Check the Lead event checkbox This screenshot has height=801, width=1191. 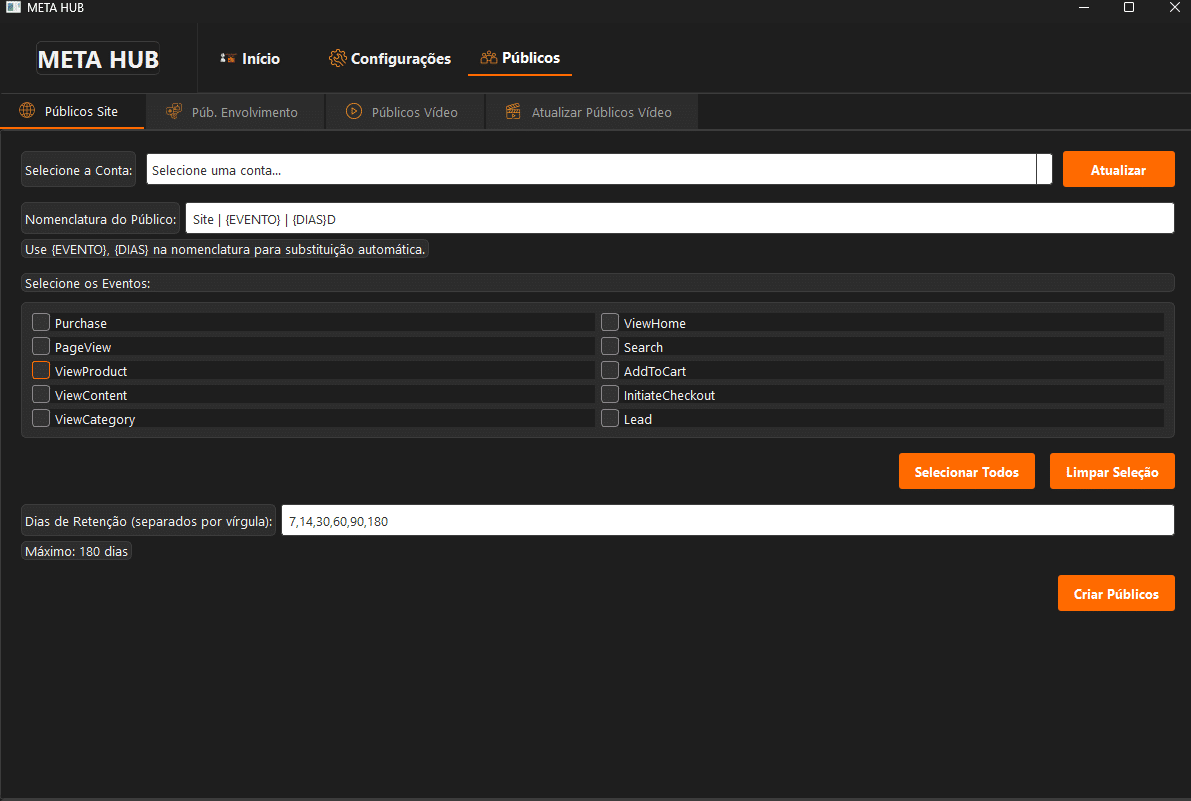(610, 419)
